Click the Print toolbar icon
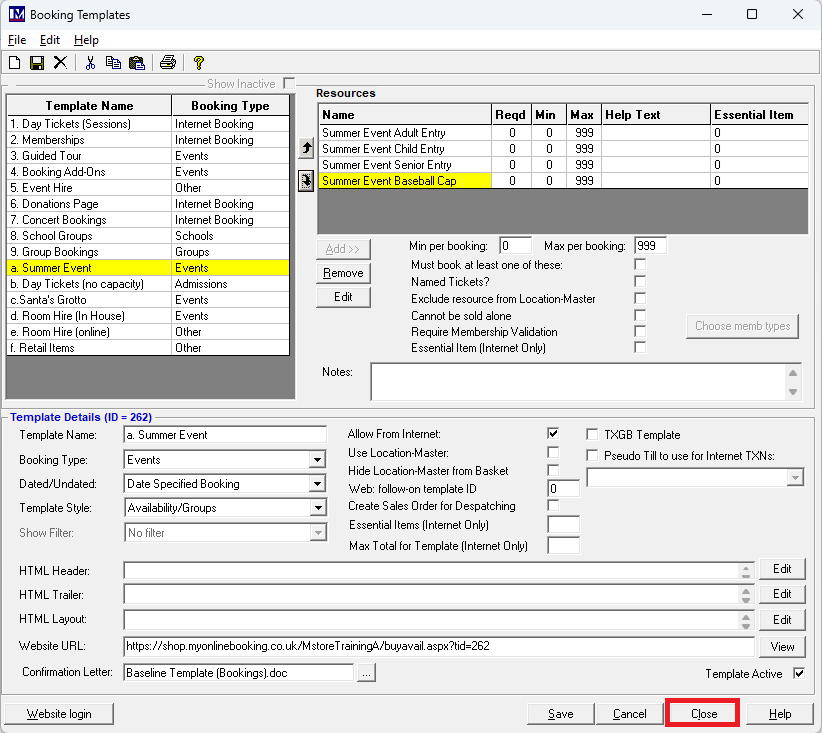Screen dimensions: 822x733 point(167,63)
